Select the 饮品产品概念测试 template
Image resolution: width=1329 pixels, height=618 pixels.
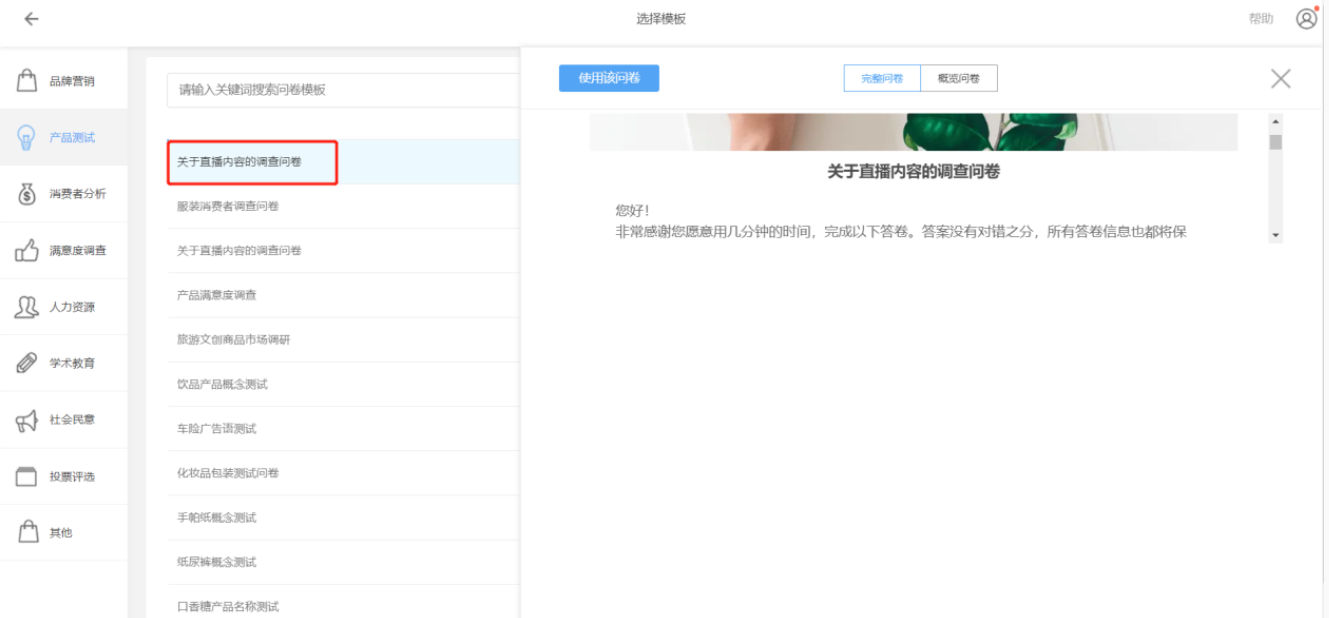222,384
